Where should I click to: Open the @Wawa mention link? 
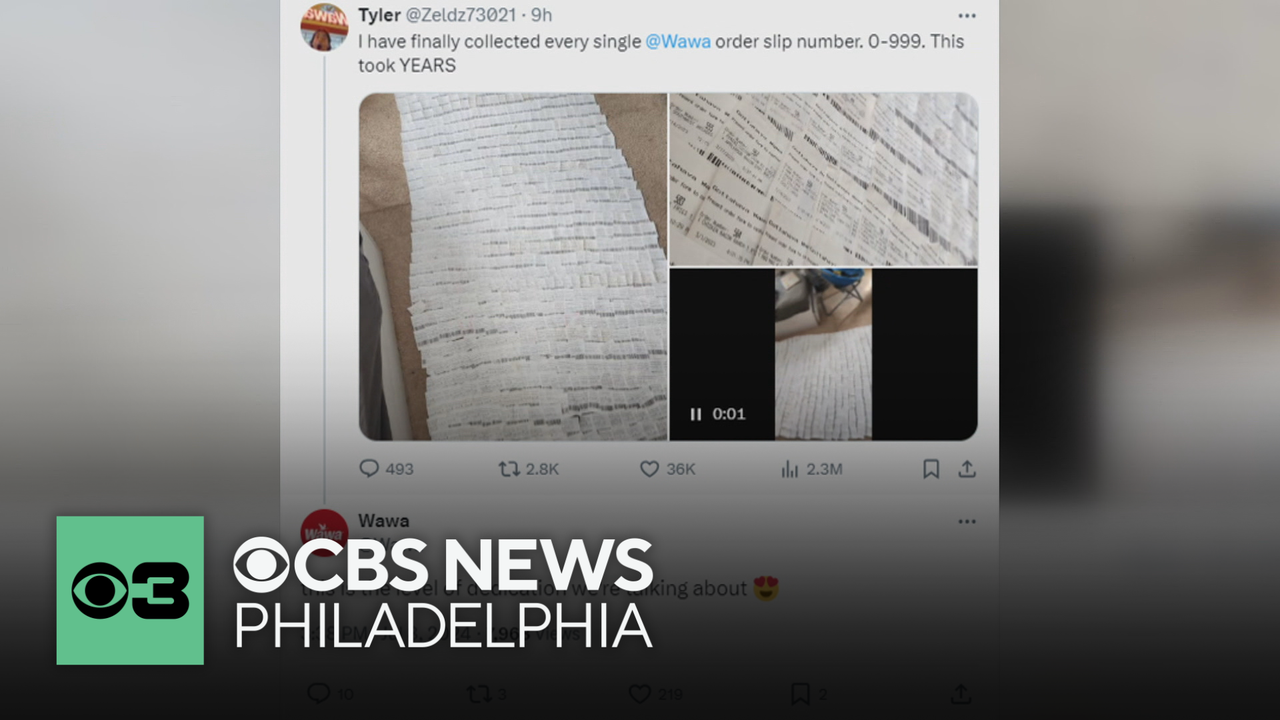pos(678,42)
